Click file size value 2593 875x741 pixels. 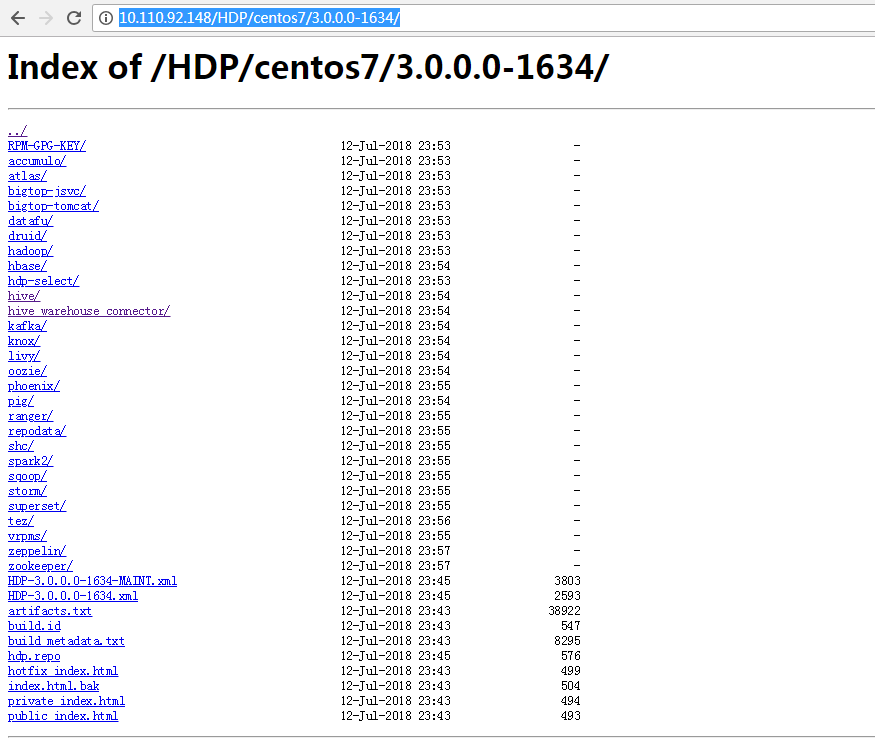pos(568,596)
